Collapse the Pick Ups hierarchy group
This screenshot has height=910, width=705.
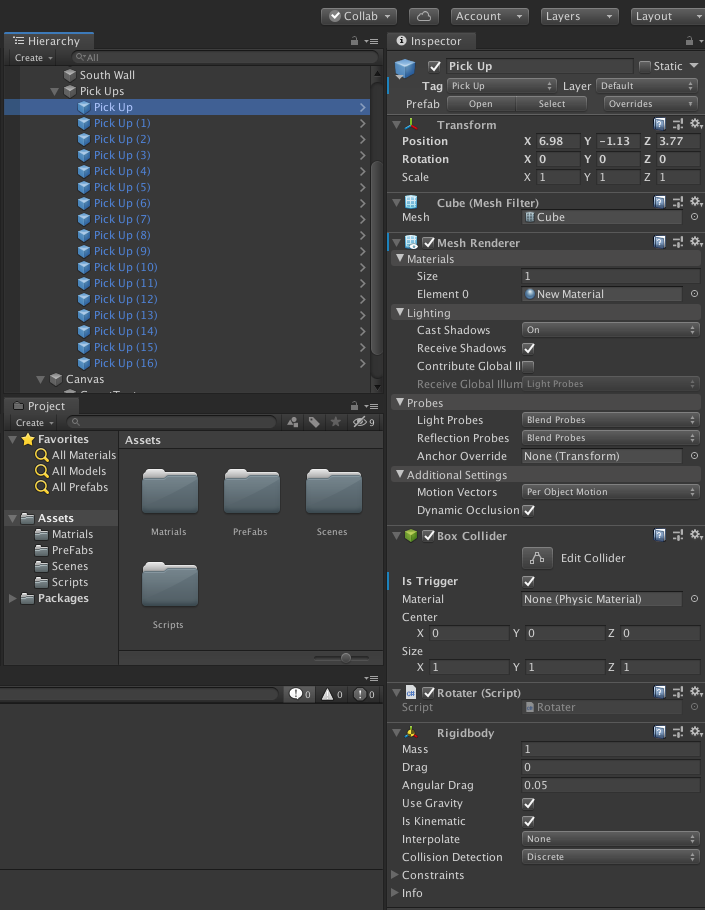pos(55,91)
